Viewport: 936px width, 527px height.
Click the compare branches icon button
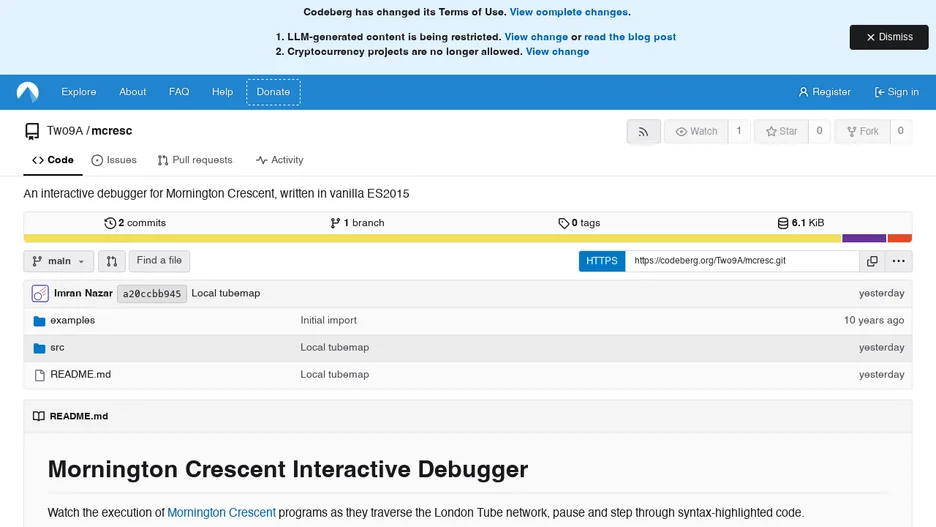pos(112,261)
